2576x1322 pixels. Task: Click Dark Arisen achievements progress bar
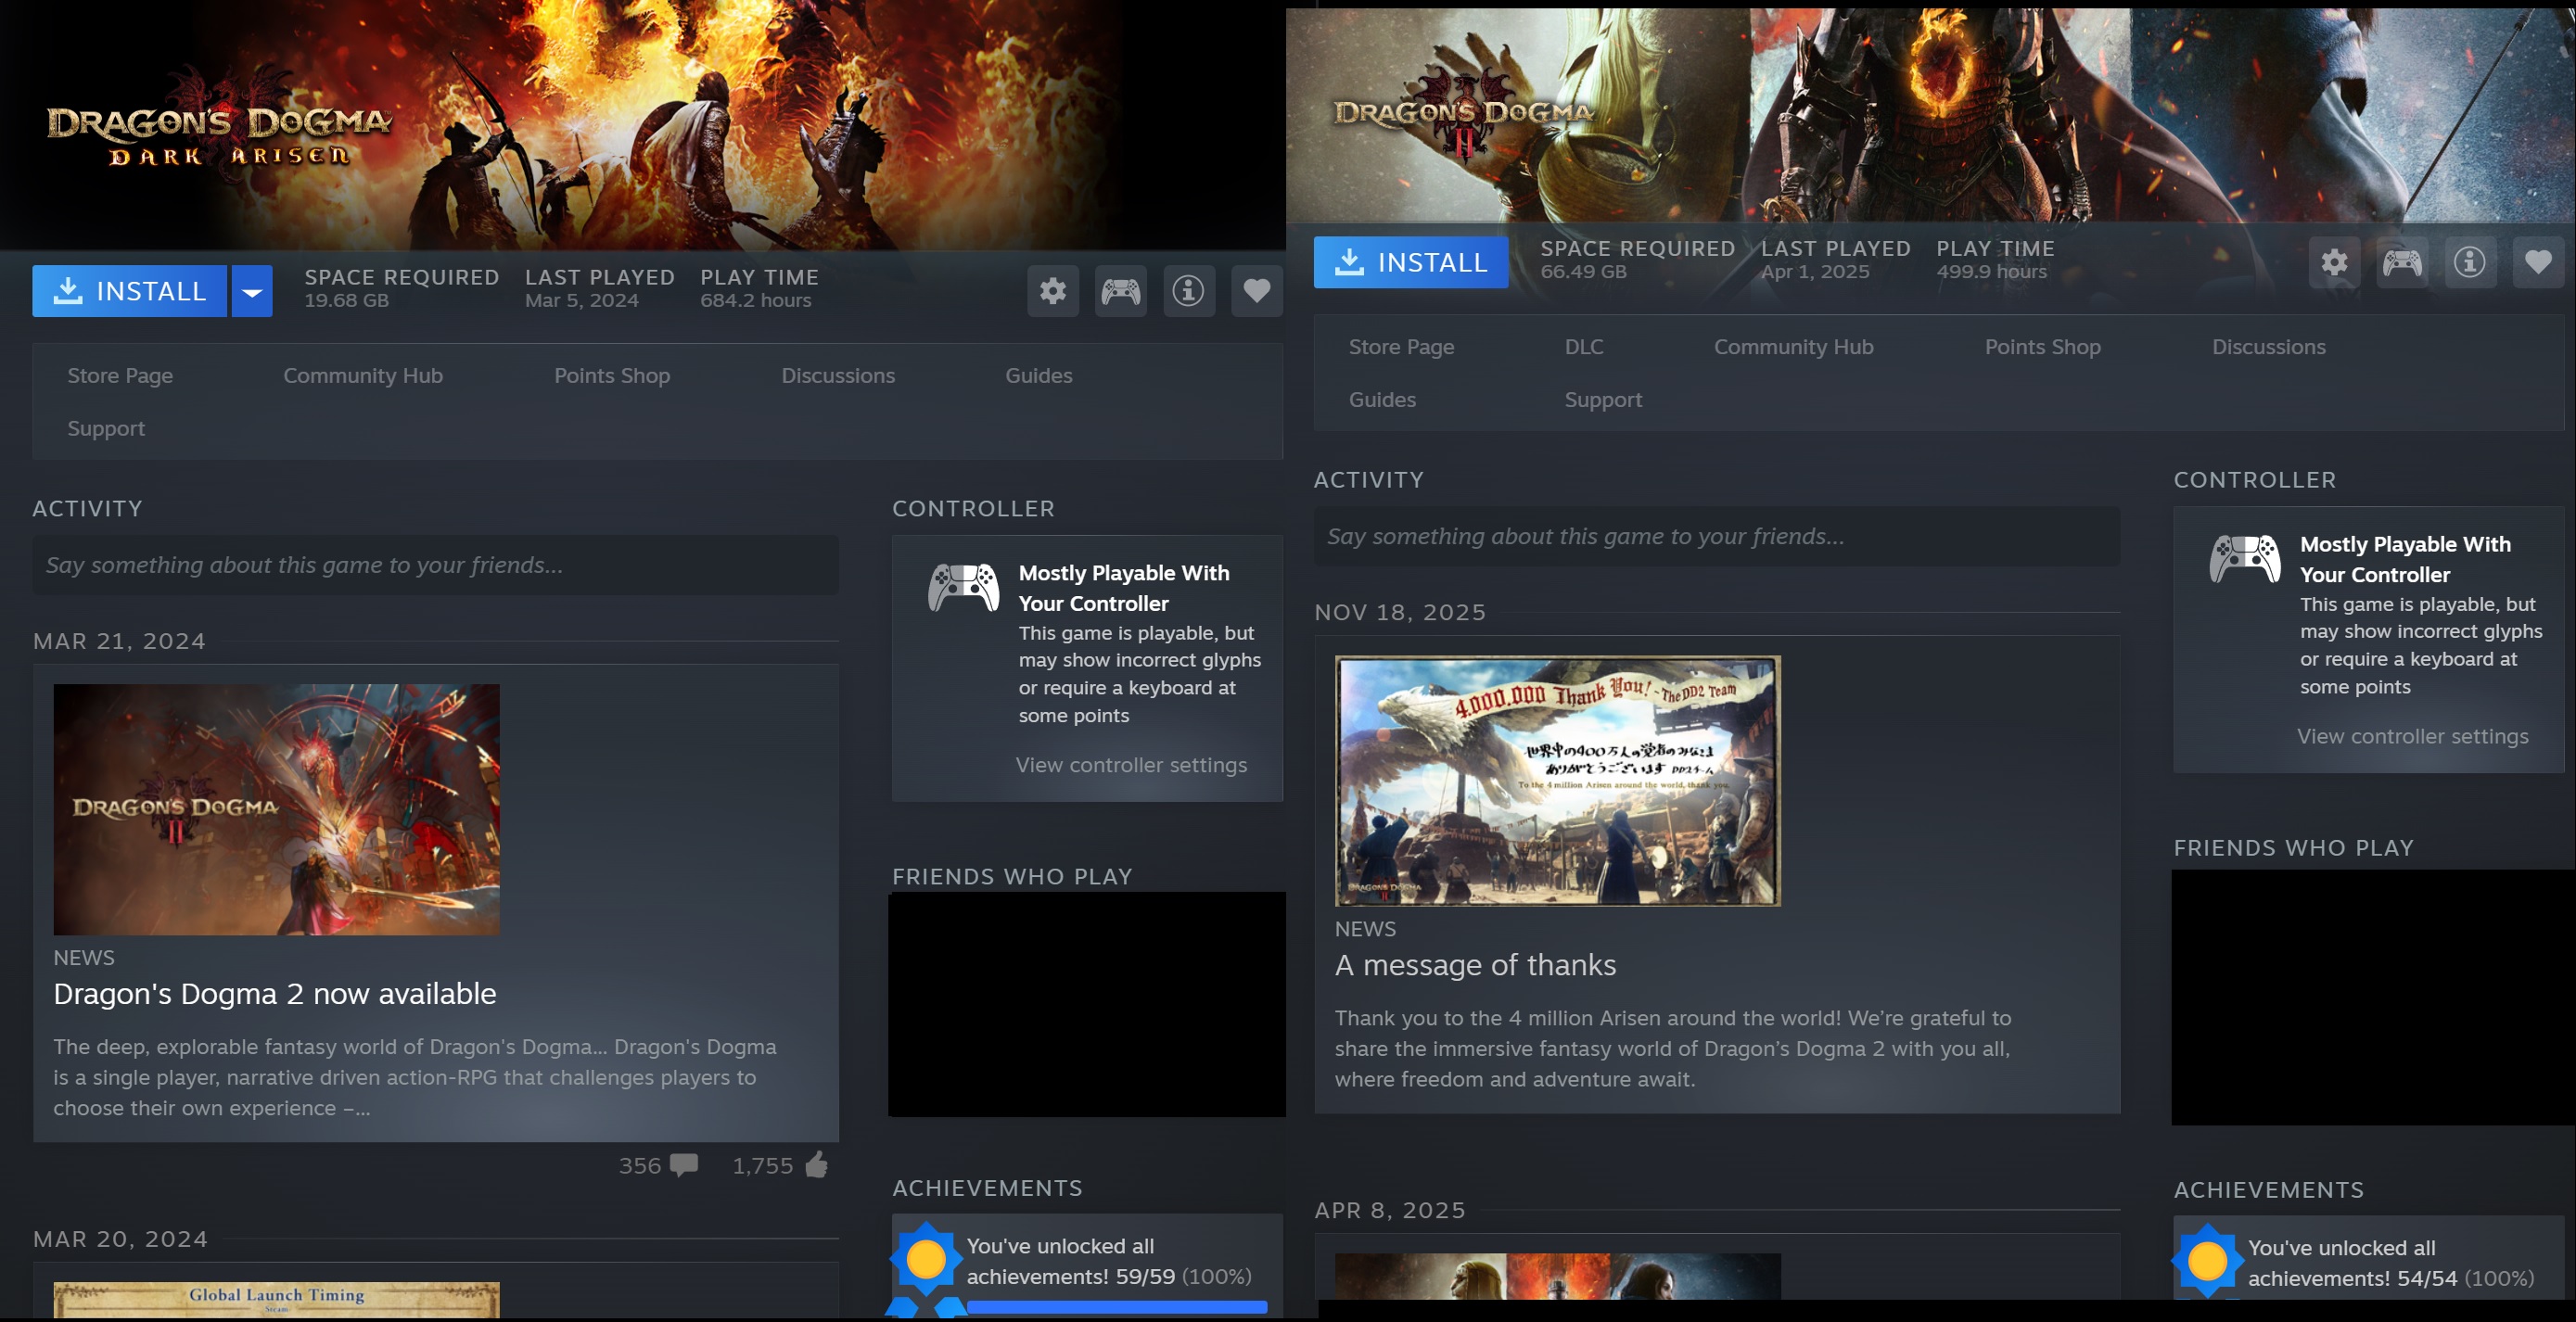[1116, 1306]
